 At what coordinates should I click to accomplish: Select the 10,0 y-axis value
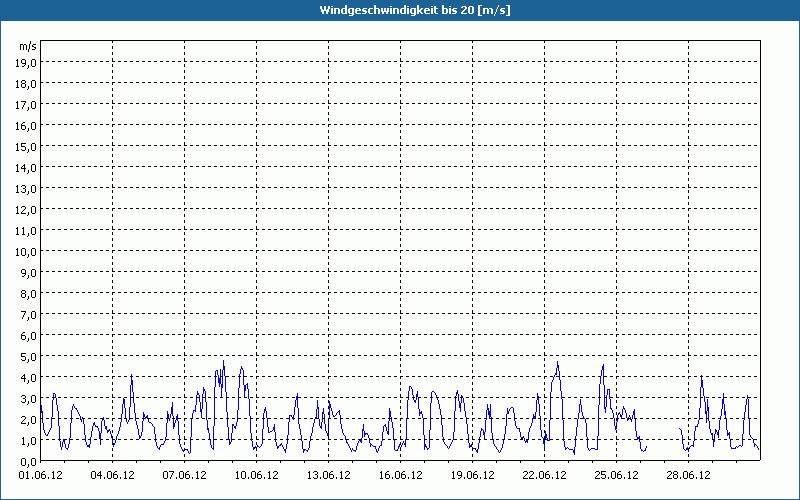point(26,252)
